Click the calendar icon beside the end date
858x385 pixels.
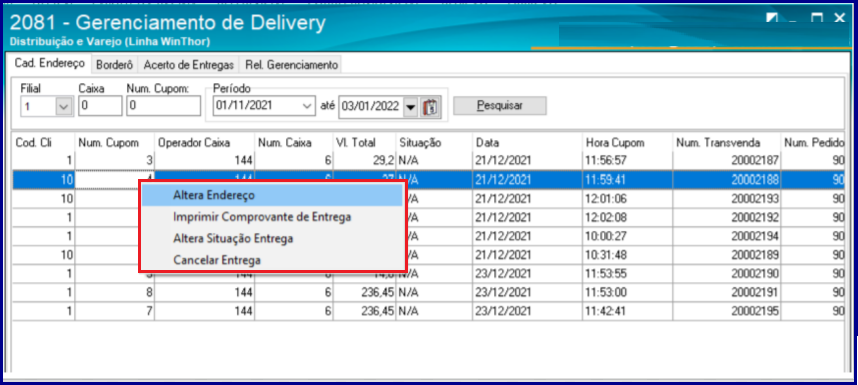point(430,107)
